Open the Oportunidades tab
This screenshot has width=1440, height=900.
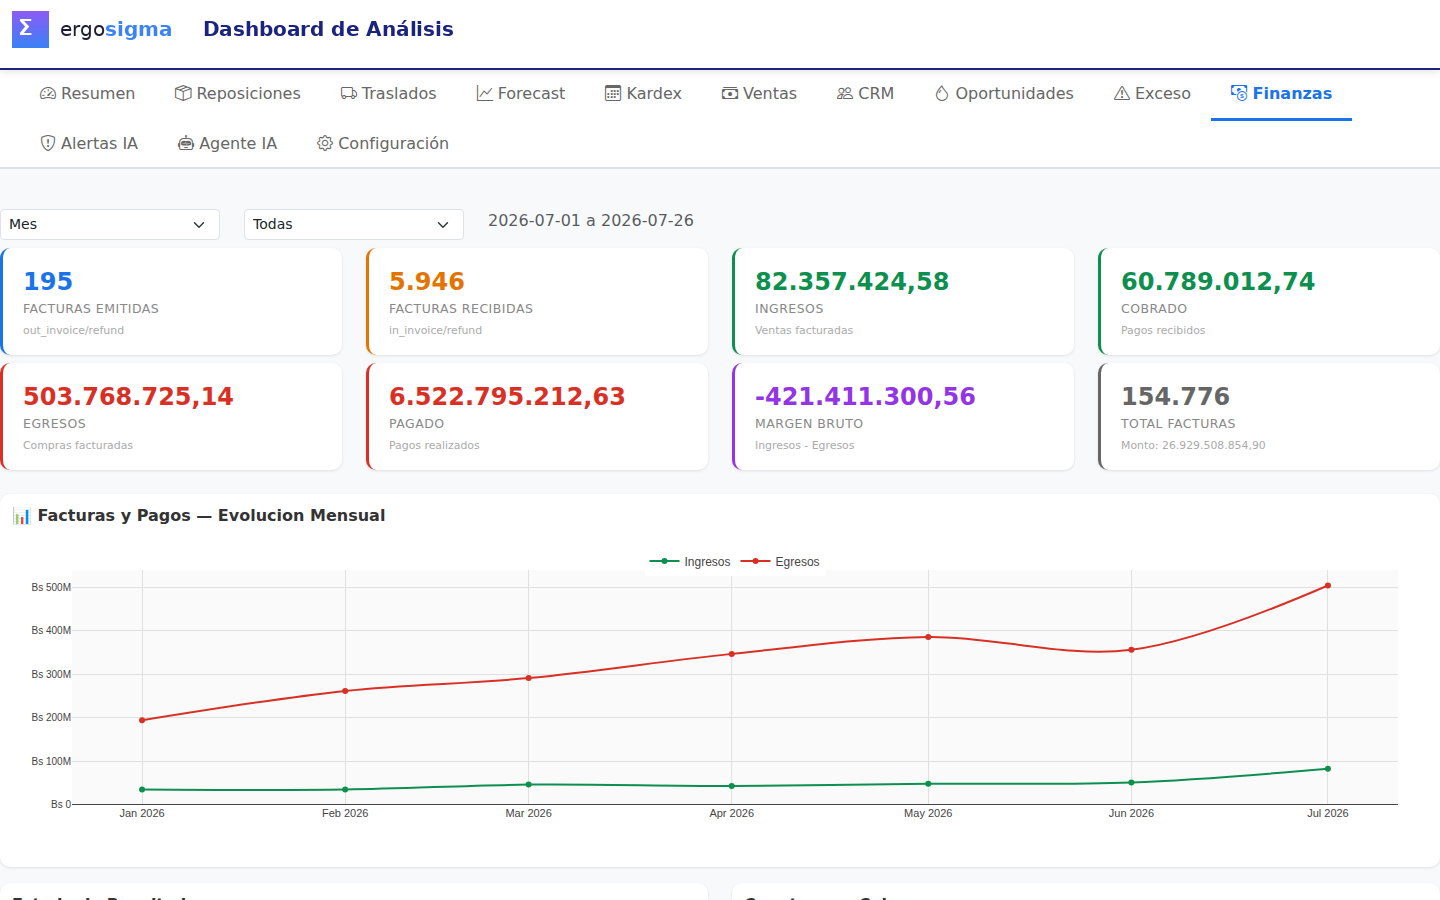click(x=1004, y=93)
